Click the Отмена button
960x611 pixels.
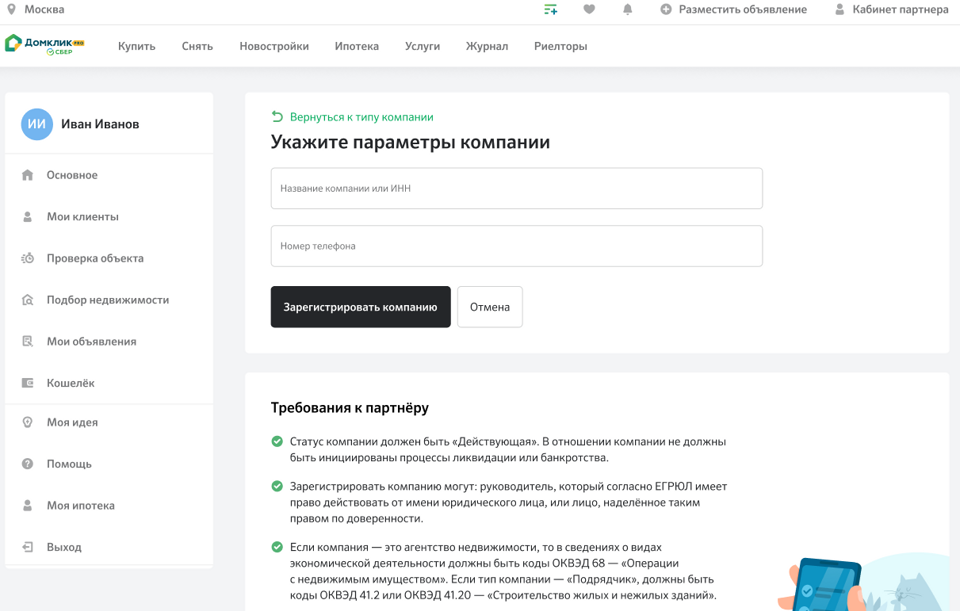tap(490, 307)
